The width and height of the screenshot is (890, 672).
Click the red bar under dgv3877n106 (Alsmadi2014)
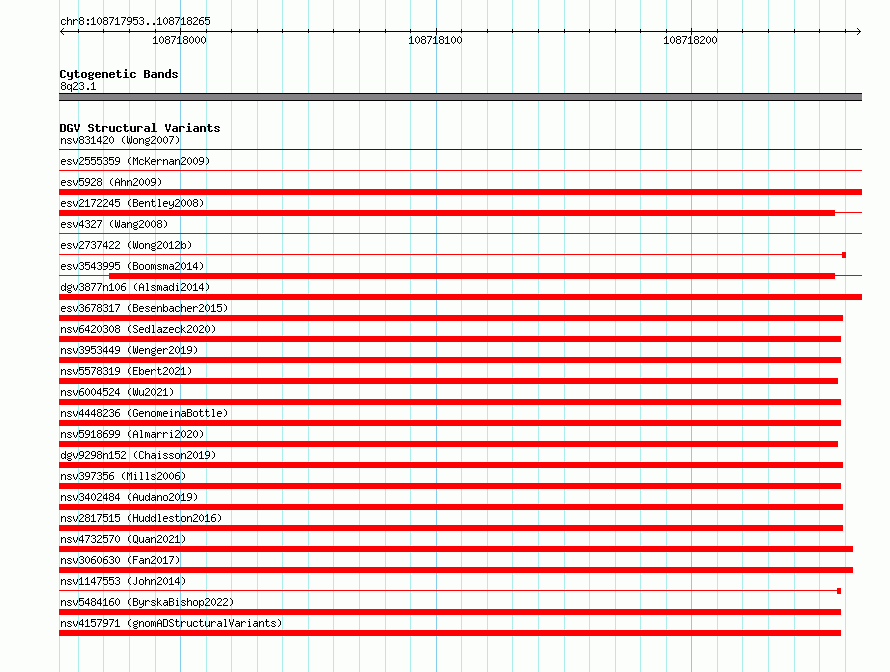click(x=460, y=297)
